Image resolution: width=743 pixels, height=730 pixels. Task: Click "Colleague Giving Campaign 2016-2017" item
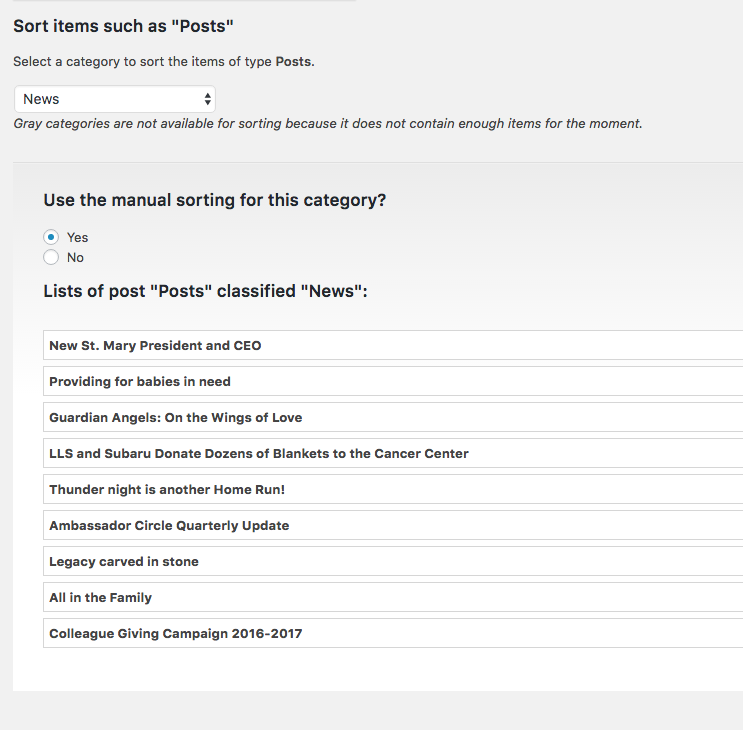click(x=175, y=633)
